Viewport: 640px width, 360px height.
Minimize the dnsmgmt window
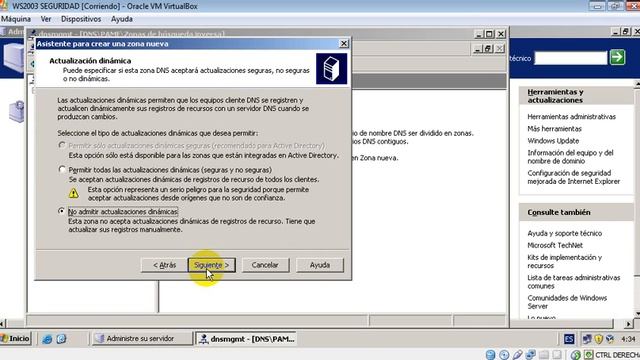coord(479,34)
